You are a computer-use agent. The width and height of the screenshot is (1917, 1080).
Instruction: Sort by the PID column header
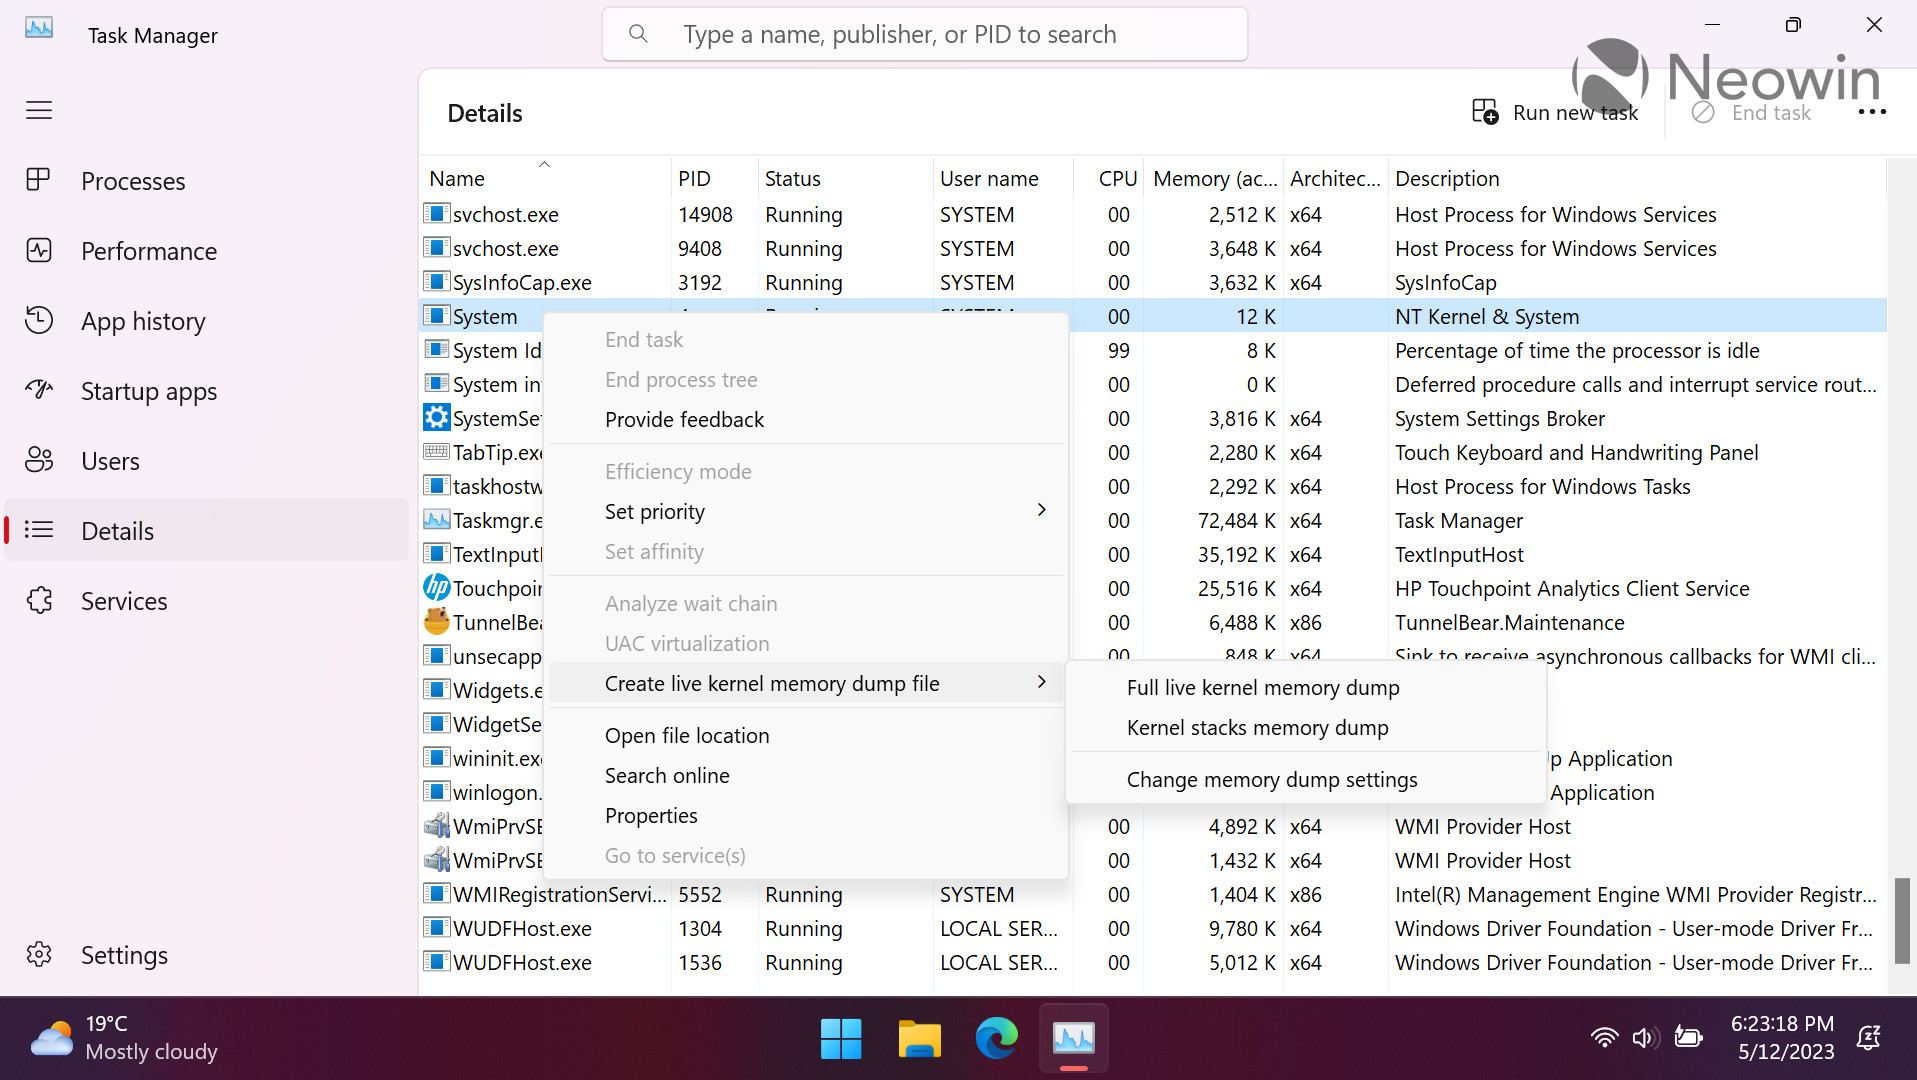pyautogui.click(x=715, y=178)
